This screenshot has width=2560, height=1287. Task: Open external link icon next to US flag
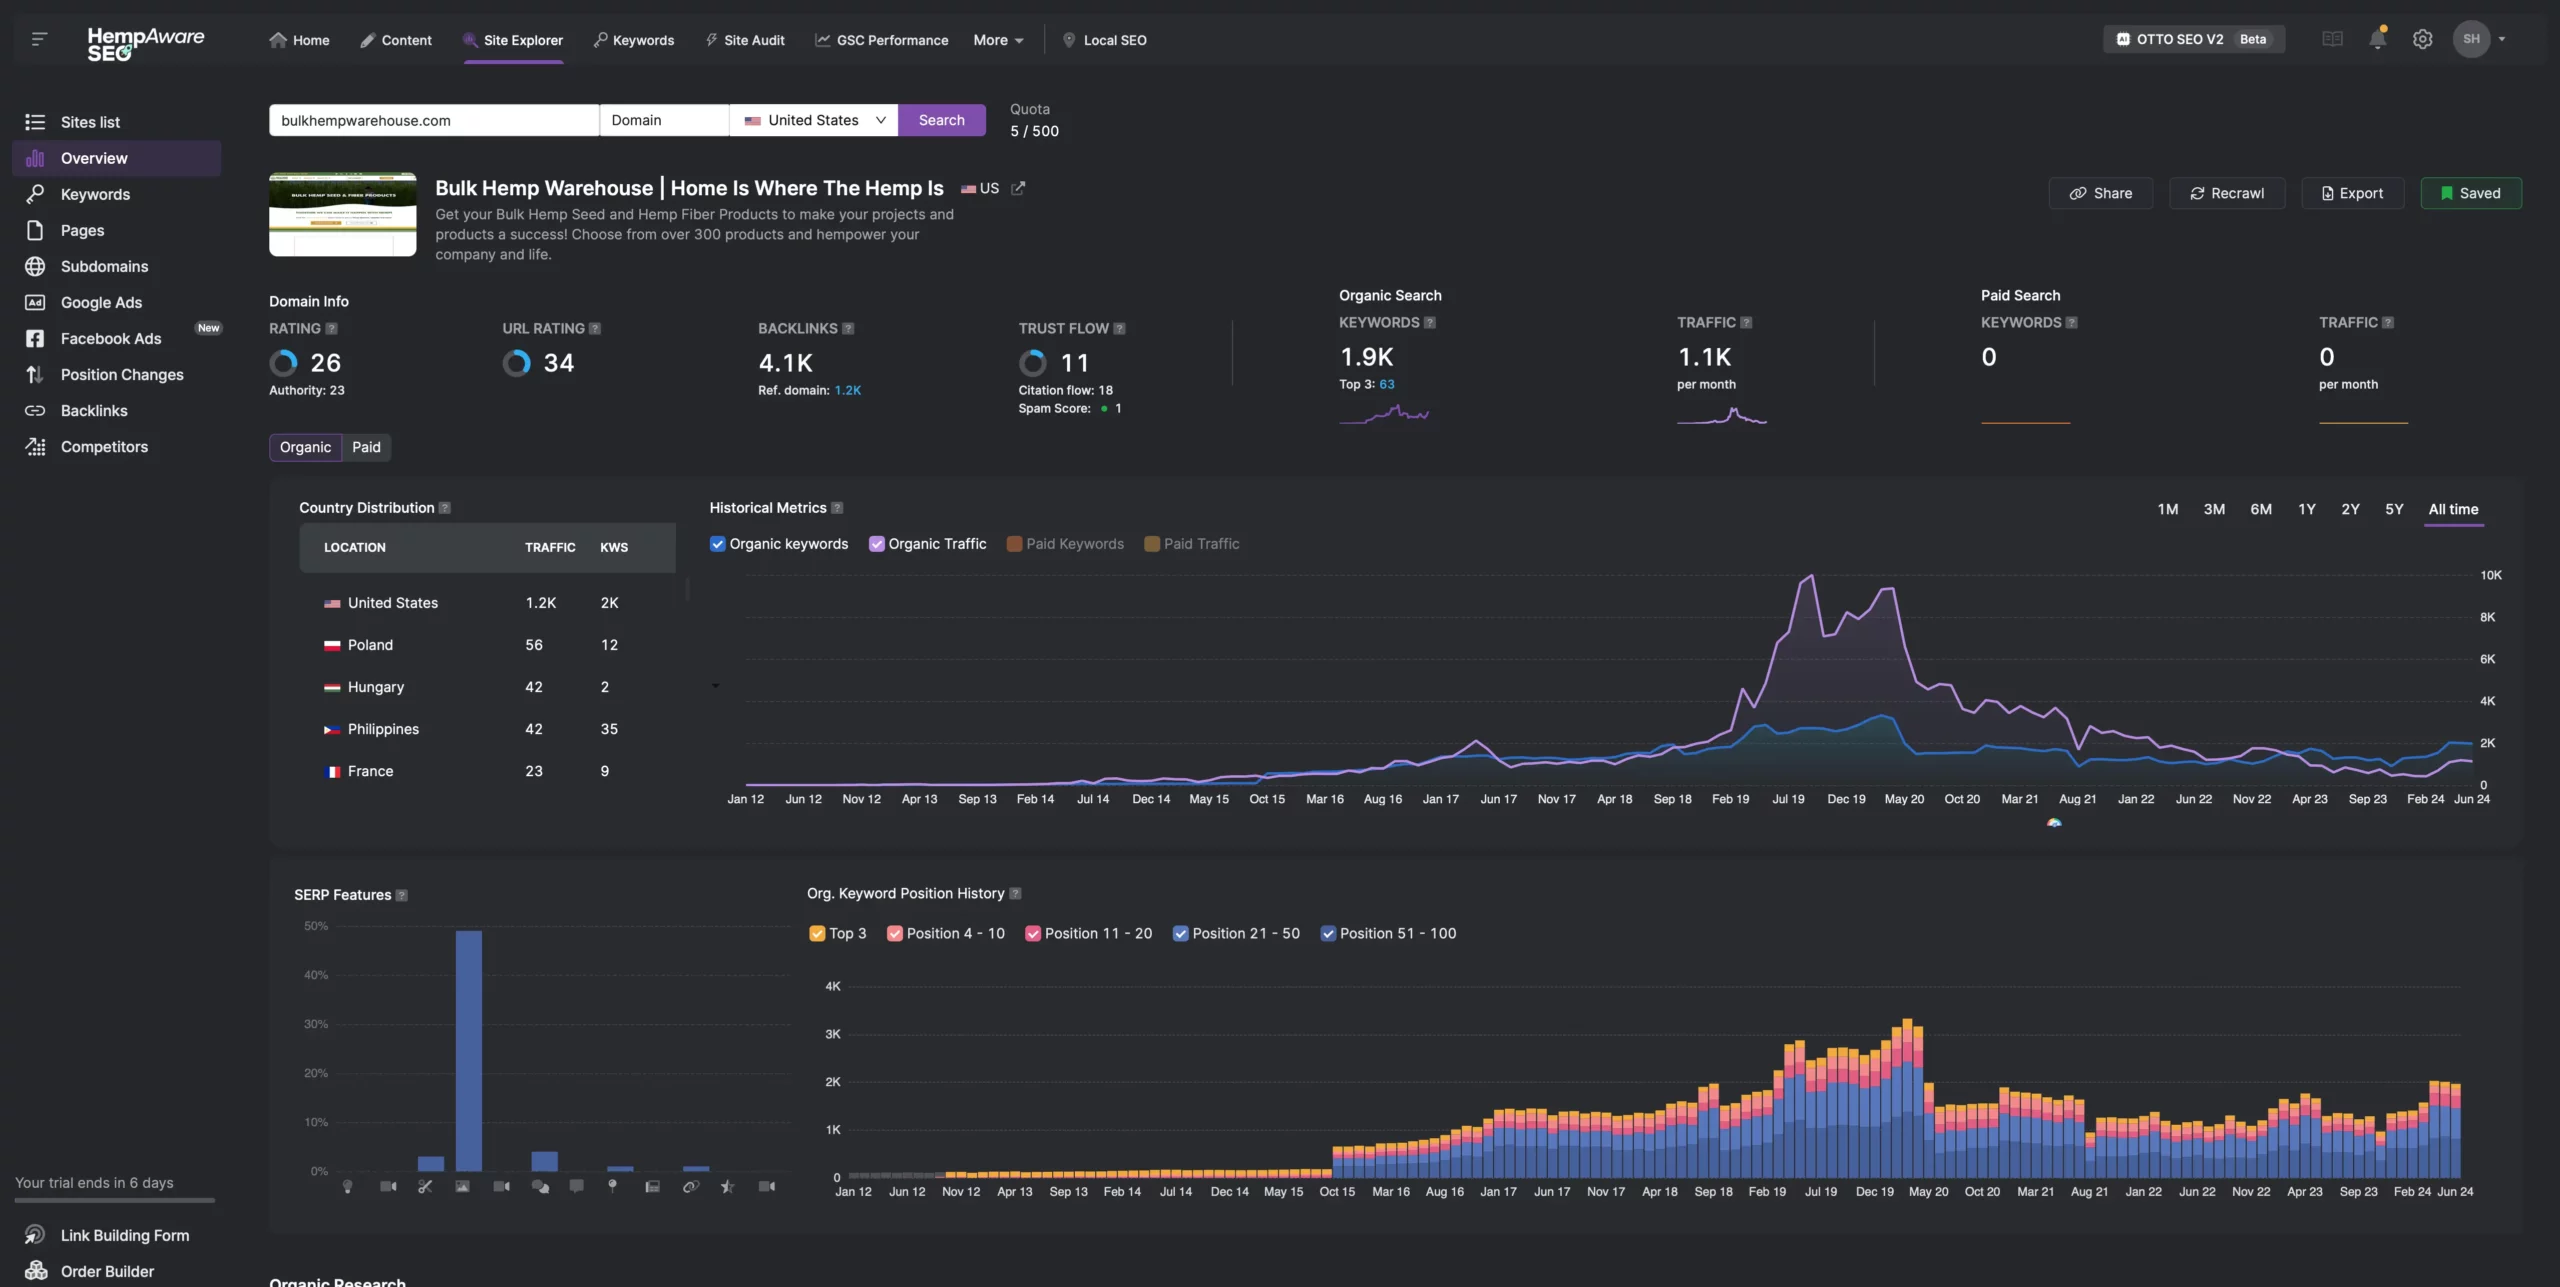pos(1018,188)
